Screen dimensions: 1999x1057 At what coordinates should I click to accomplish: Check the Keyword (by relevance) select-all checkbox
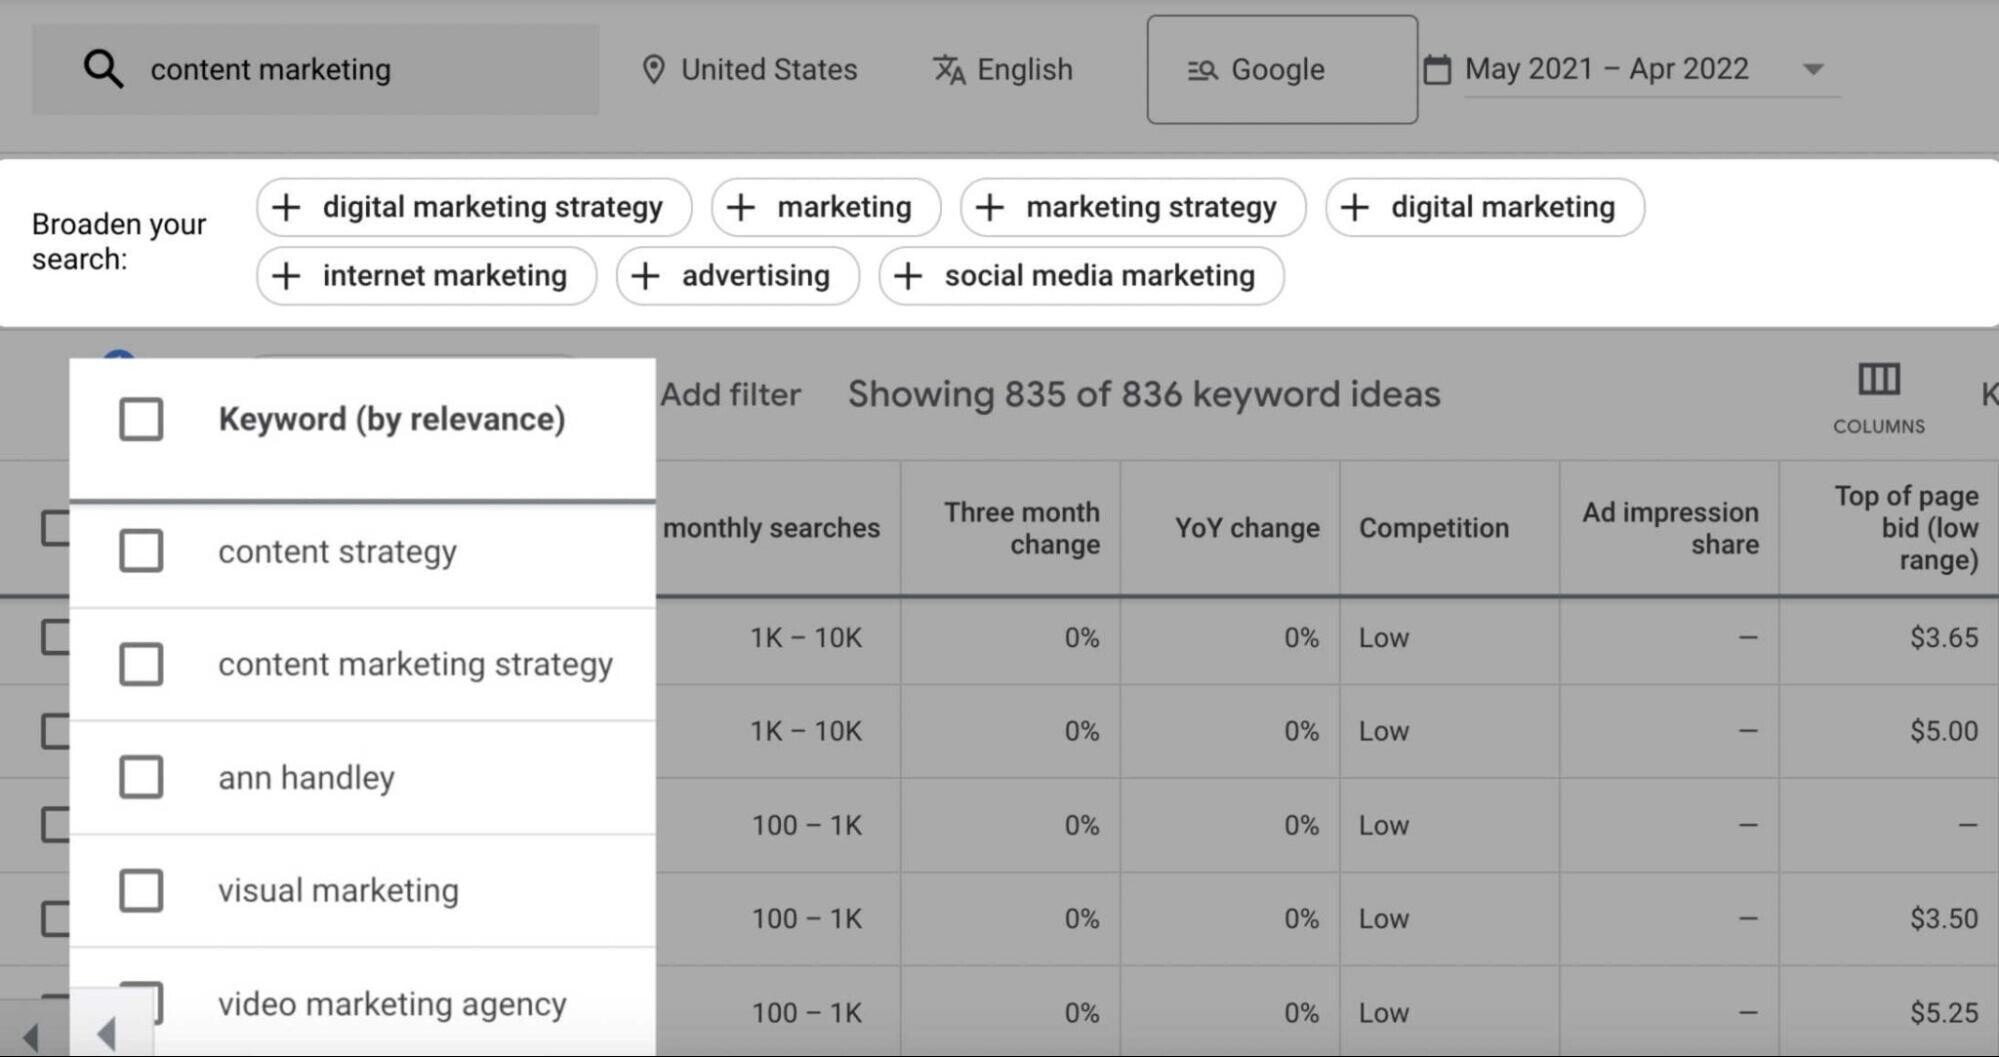pos(140,419)
